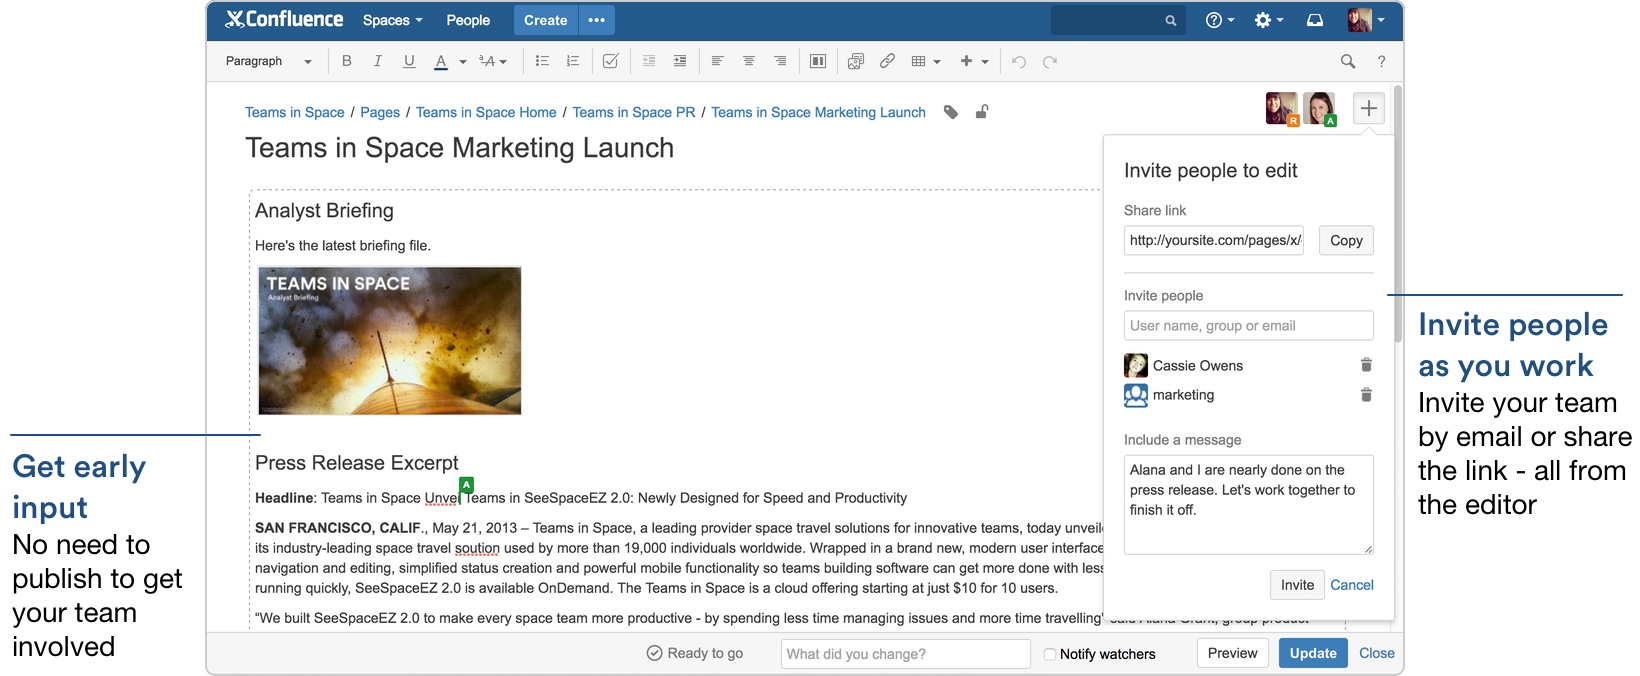The height and width of the screenshot is (676, 1640).
Task: Apply italic formatting
Action: coord(378,61)
